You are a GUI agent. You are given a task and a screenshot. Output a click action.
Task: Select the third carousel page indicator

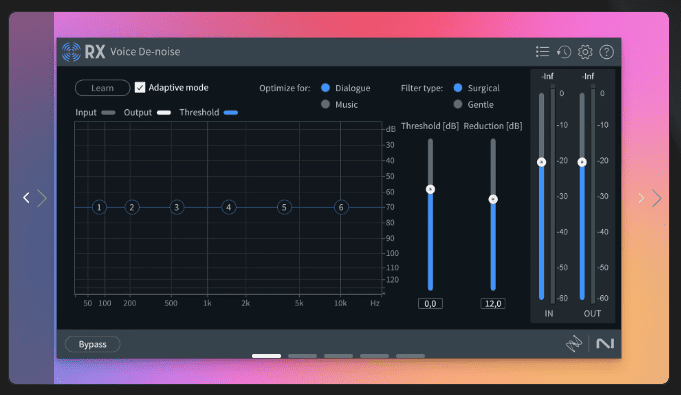click(x=338, y=356)
